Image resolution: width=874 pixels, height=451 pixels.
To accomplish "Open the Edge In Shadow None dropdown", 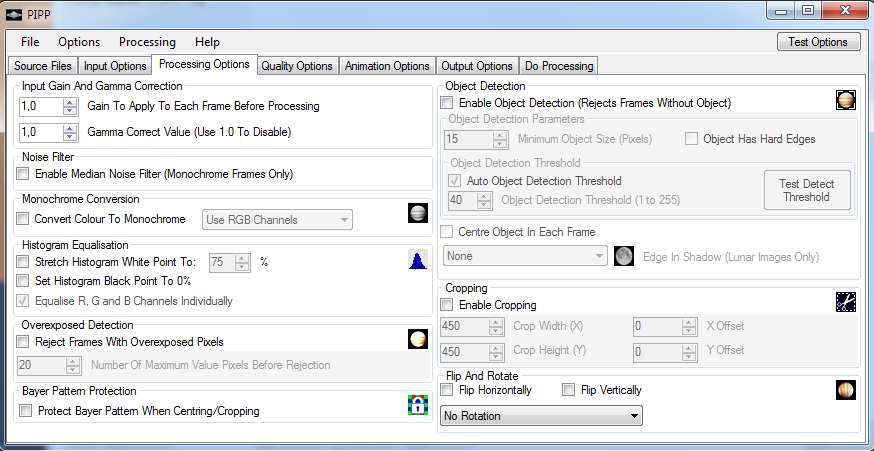I will (x=524, y=256).
